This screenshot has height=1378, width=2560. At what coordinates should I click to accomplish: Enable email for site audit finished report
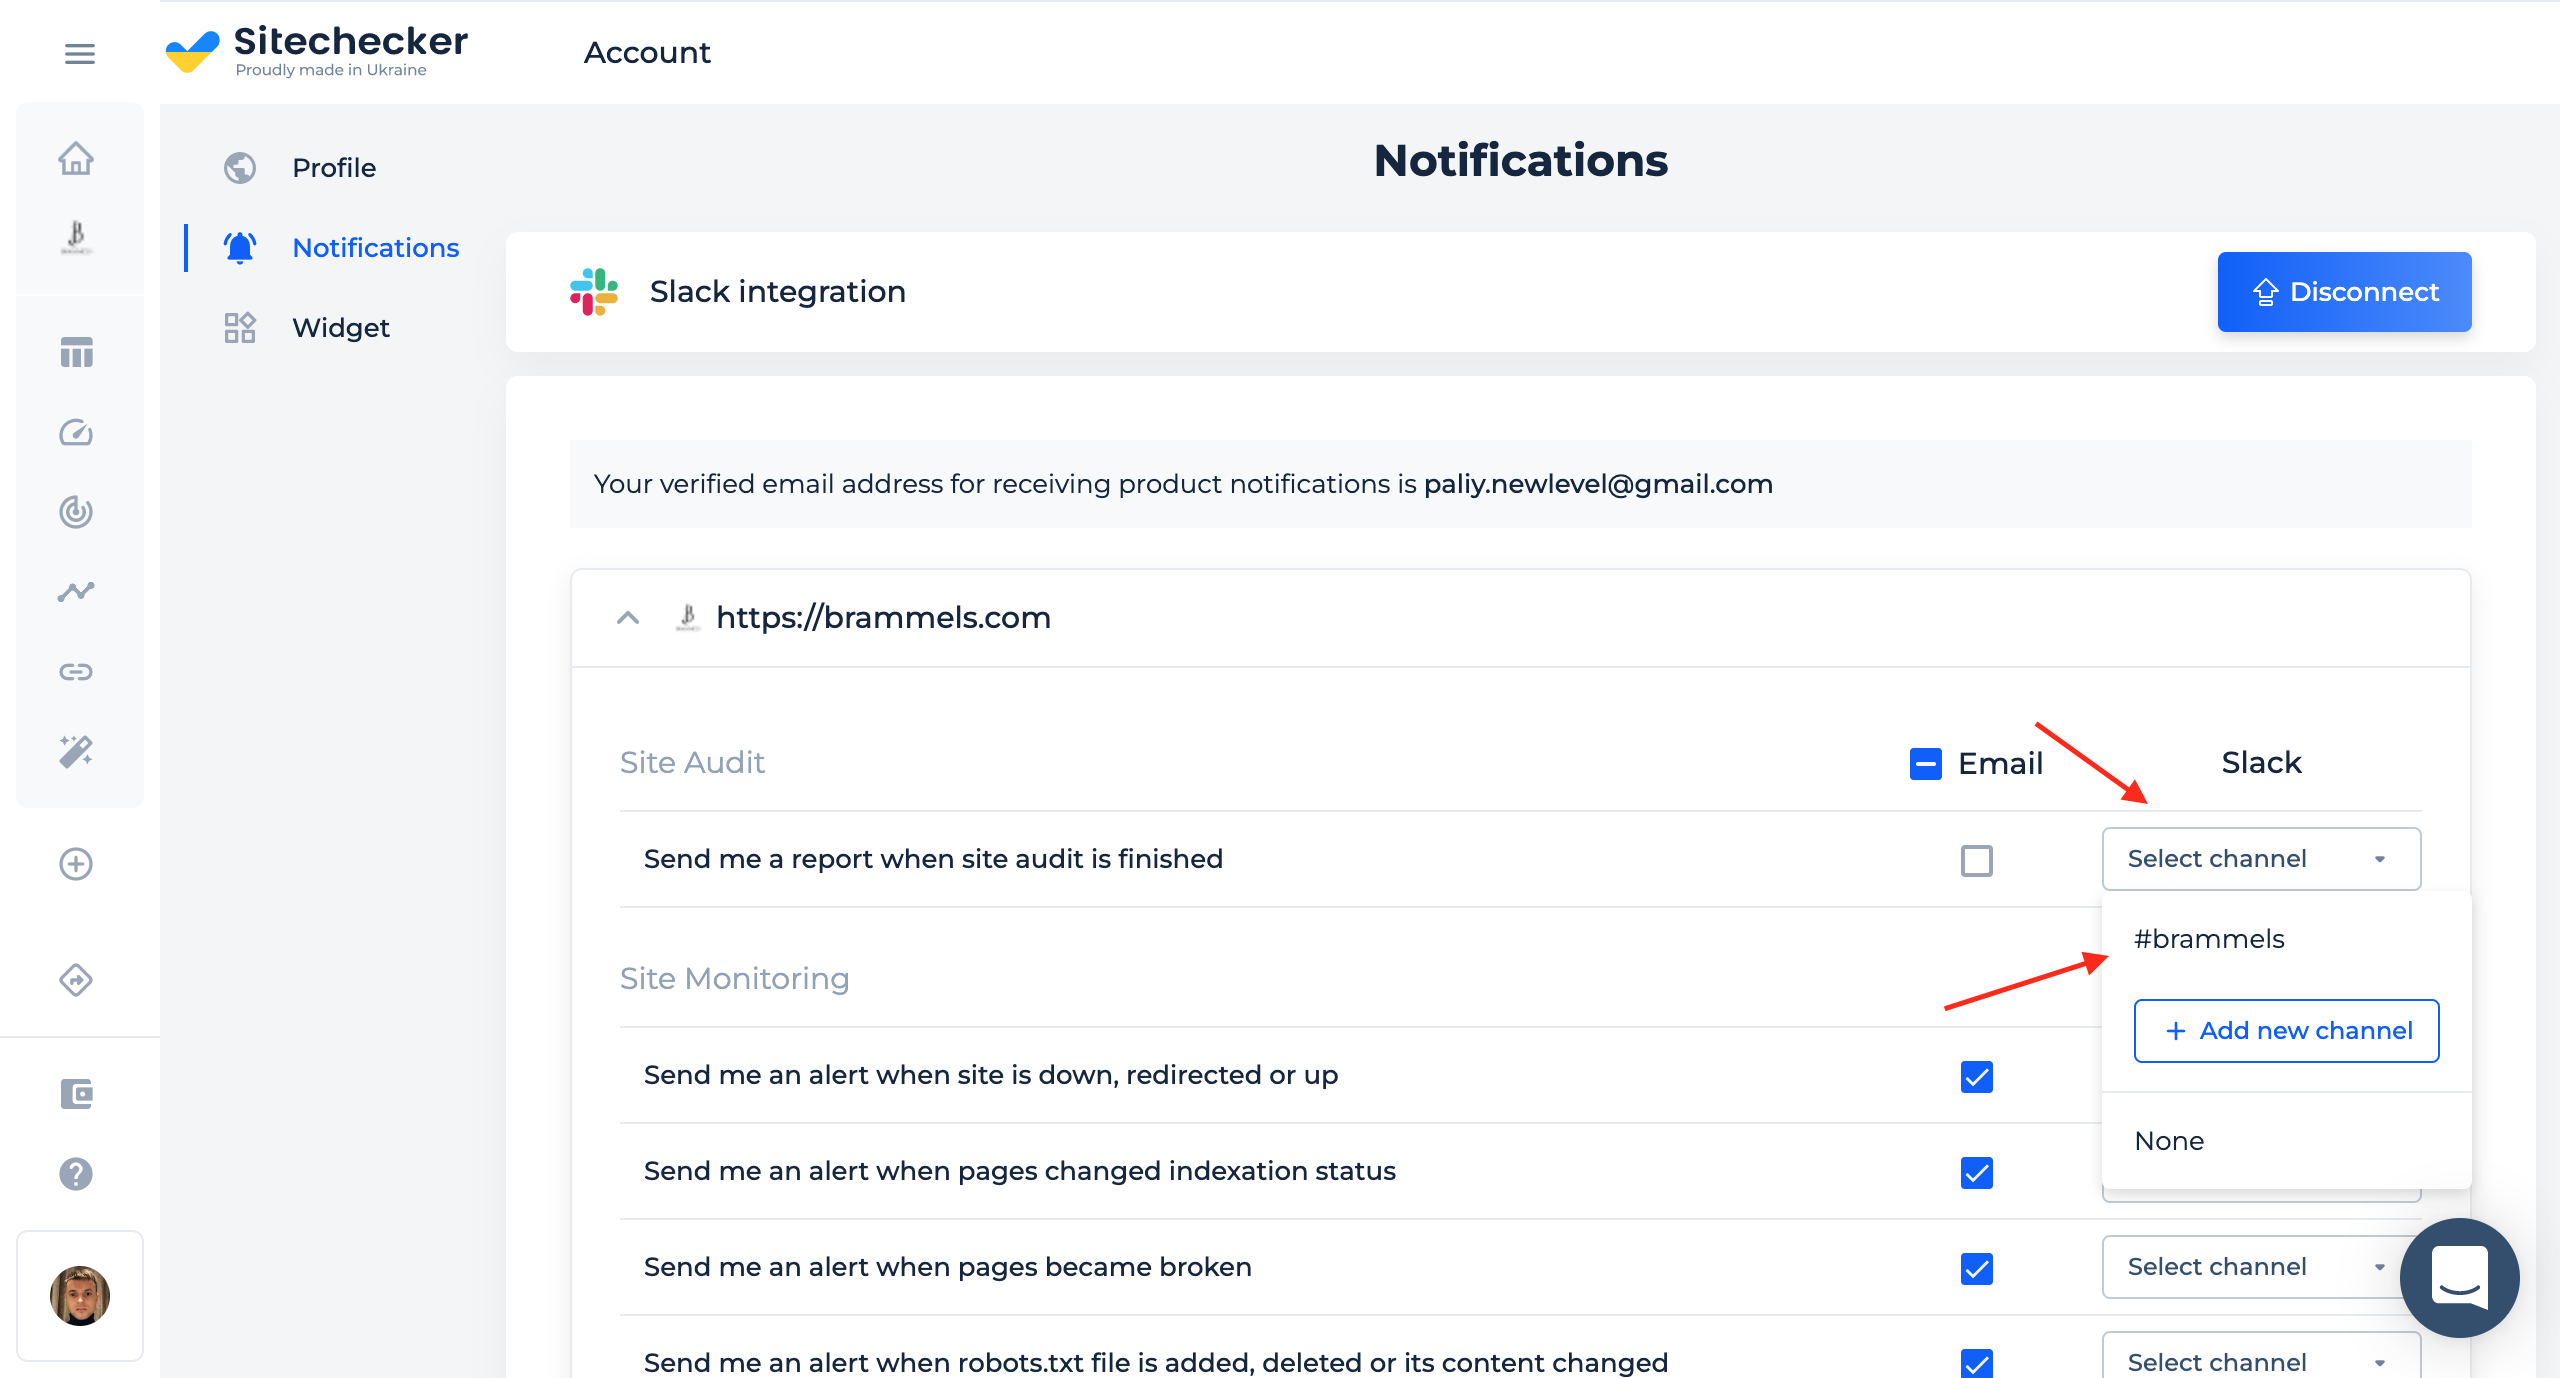click(x=1977, y=860)
